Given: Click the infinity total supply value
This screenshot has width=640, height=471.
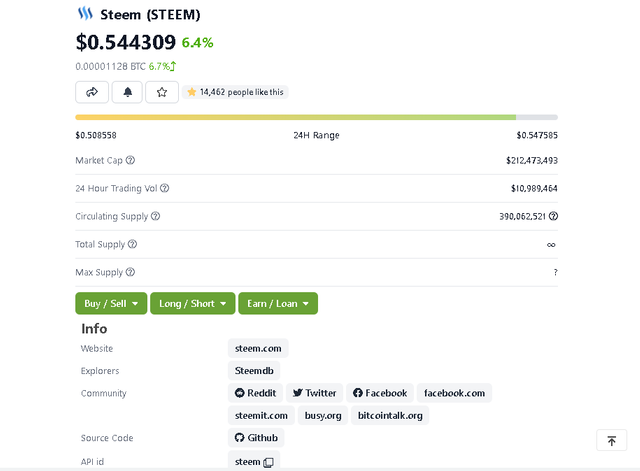Looking at the screenshot, I should [x=551, y=245].
